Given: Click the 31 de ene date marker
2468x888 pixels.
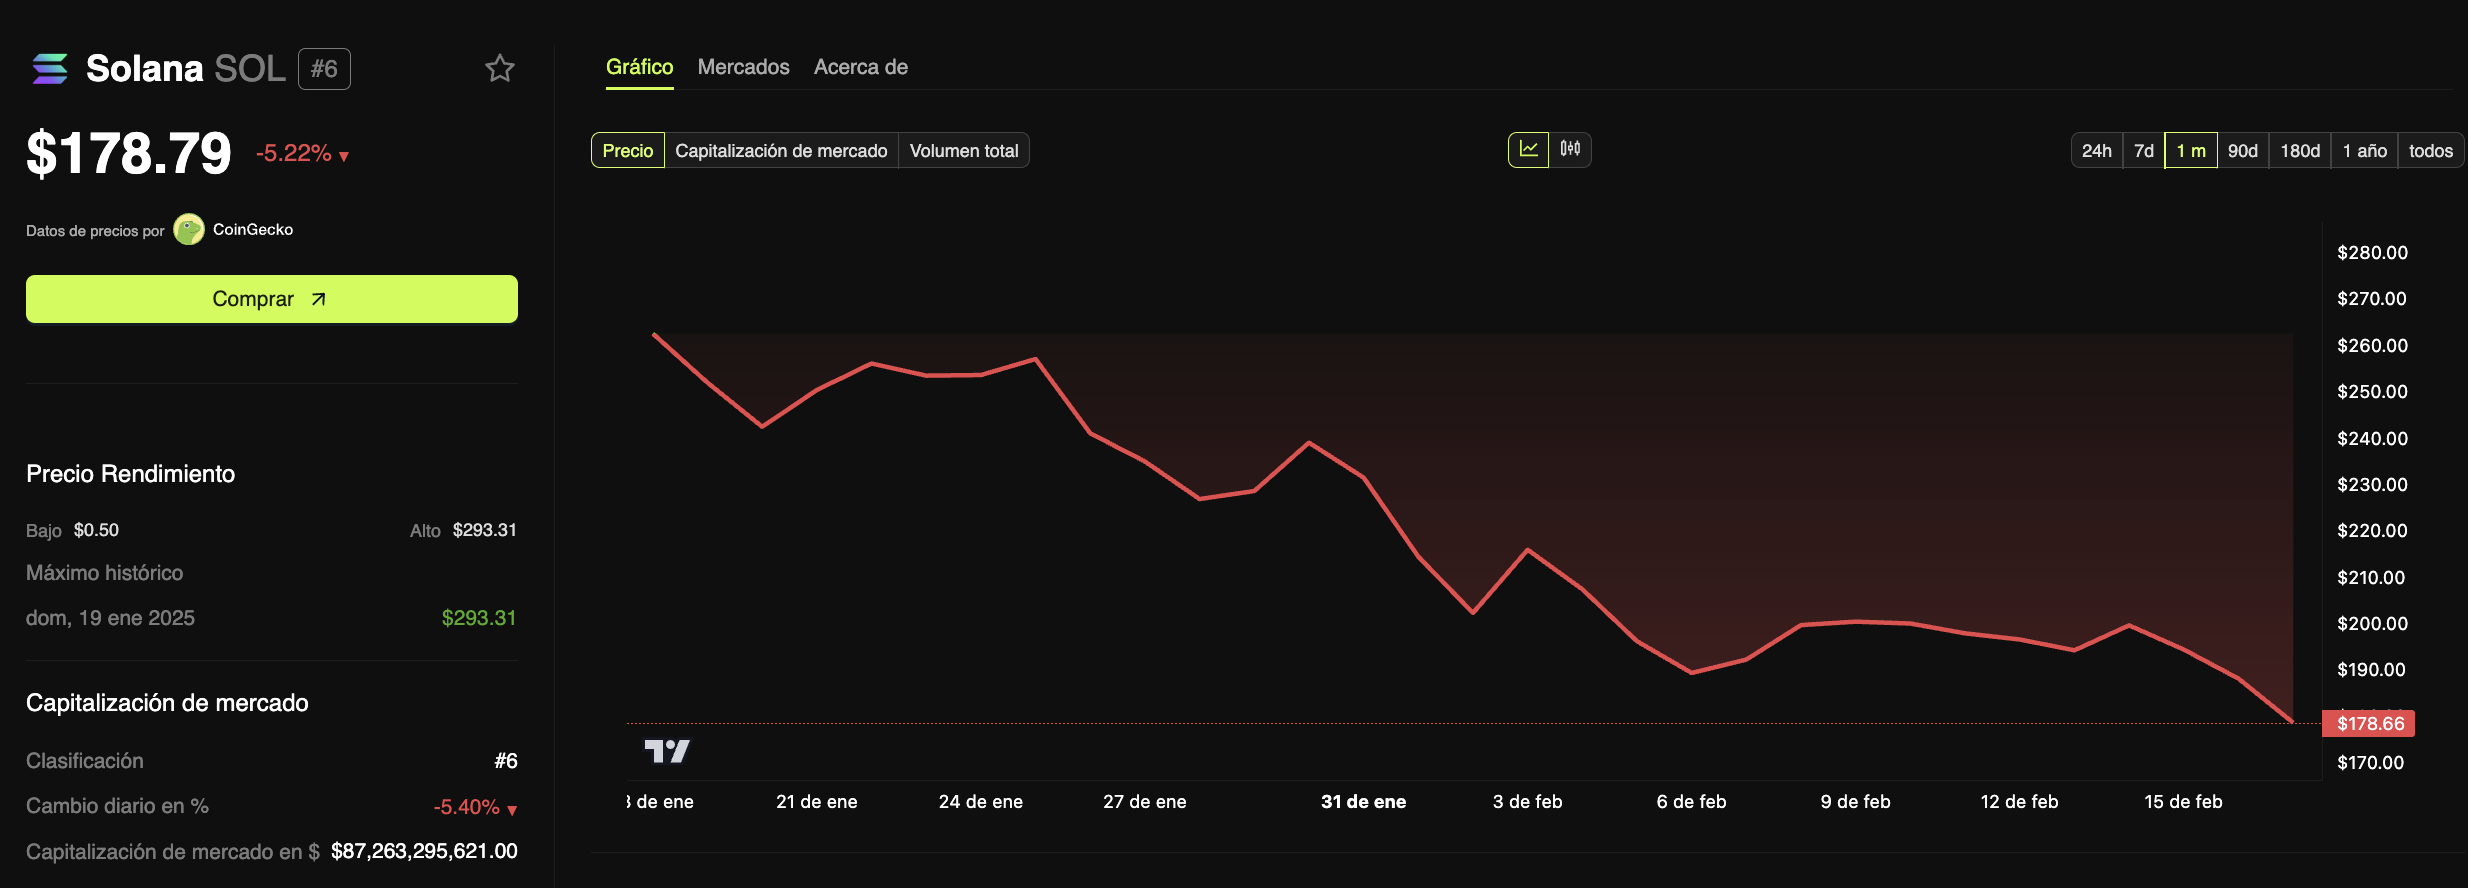Looking at the screenshot, I should (1363, 802).
